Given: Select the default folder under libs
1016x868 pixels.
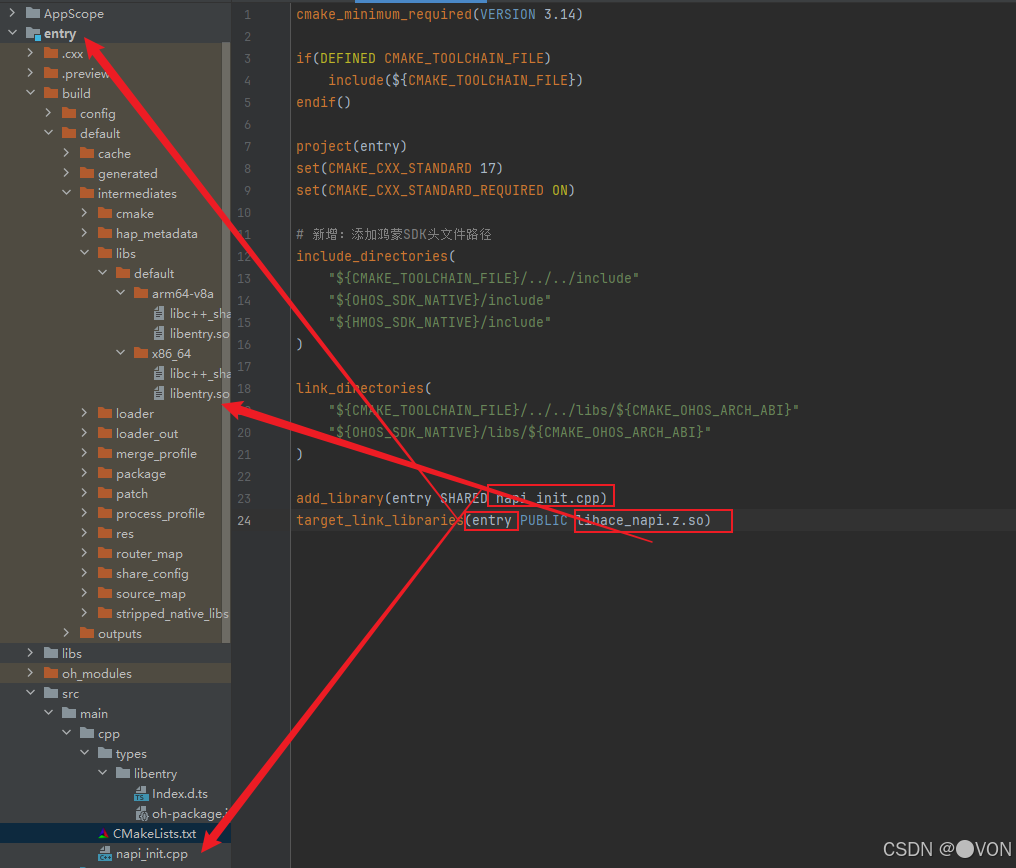Looking at the screenshot, I should tap(115, 273).
